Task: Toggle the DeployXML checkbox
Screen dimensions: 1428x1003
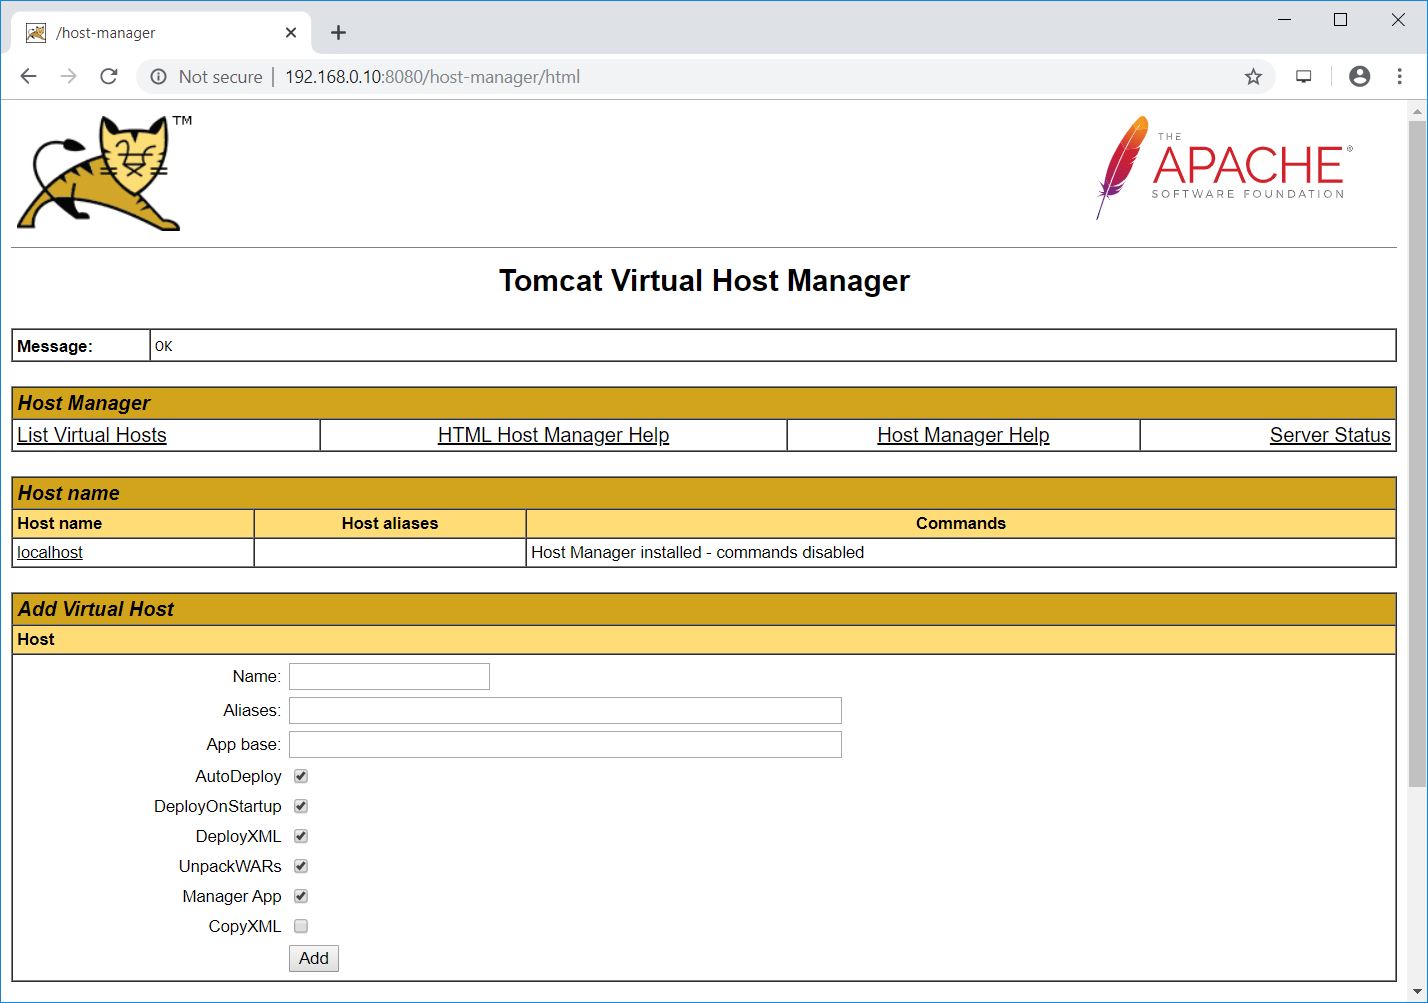Action: [x=301, y=836]
